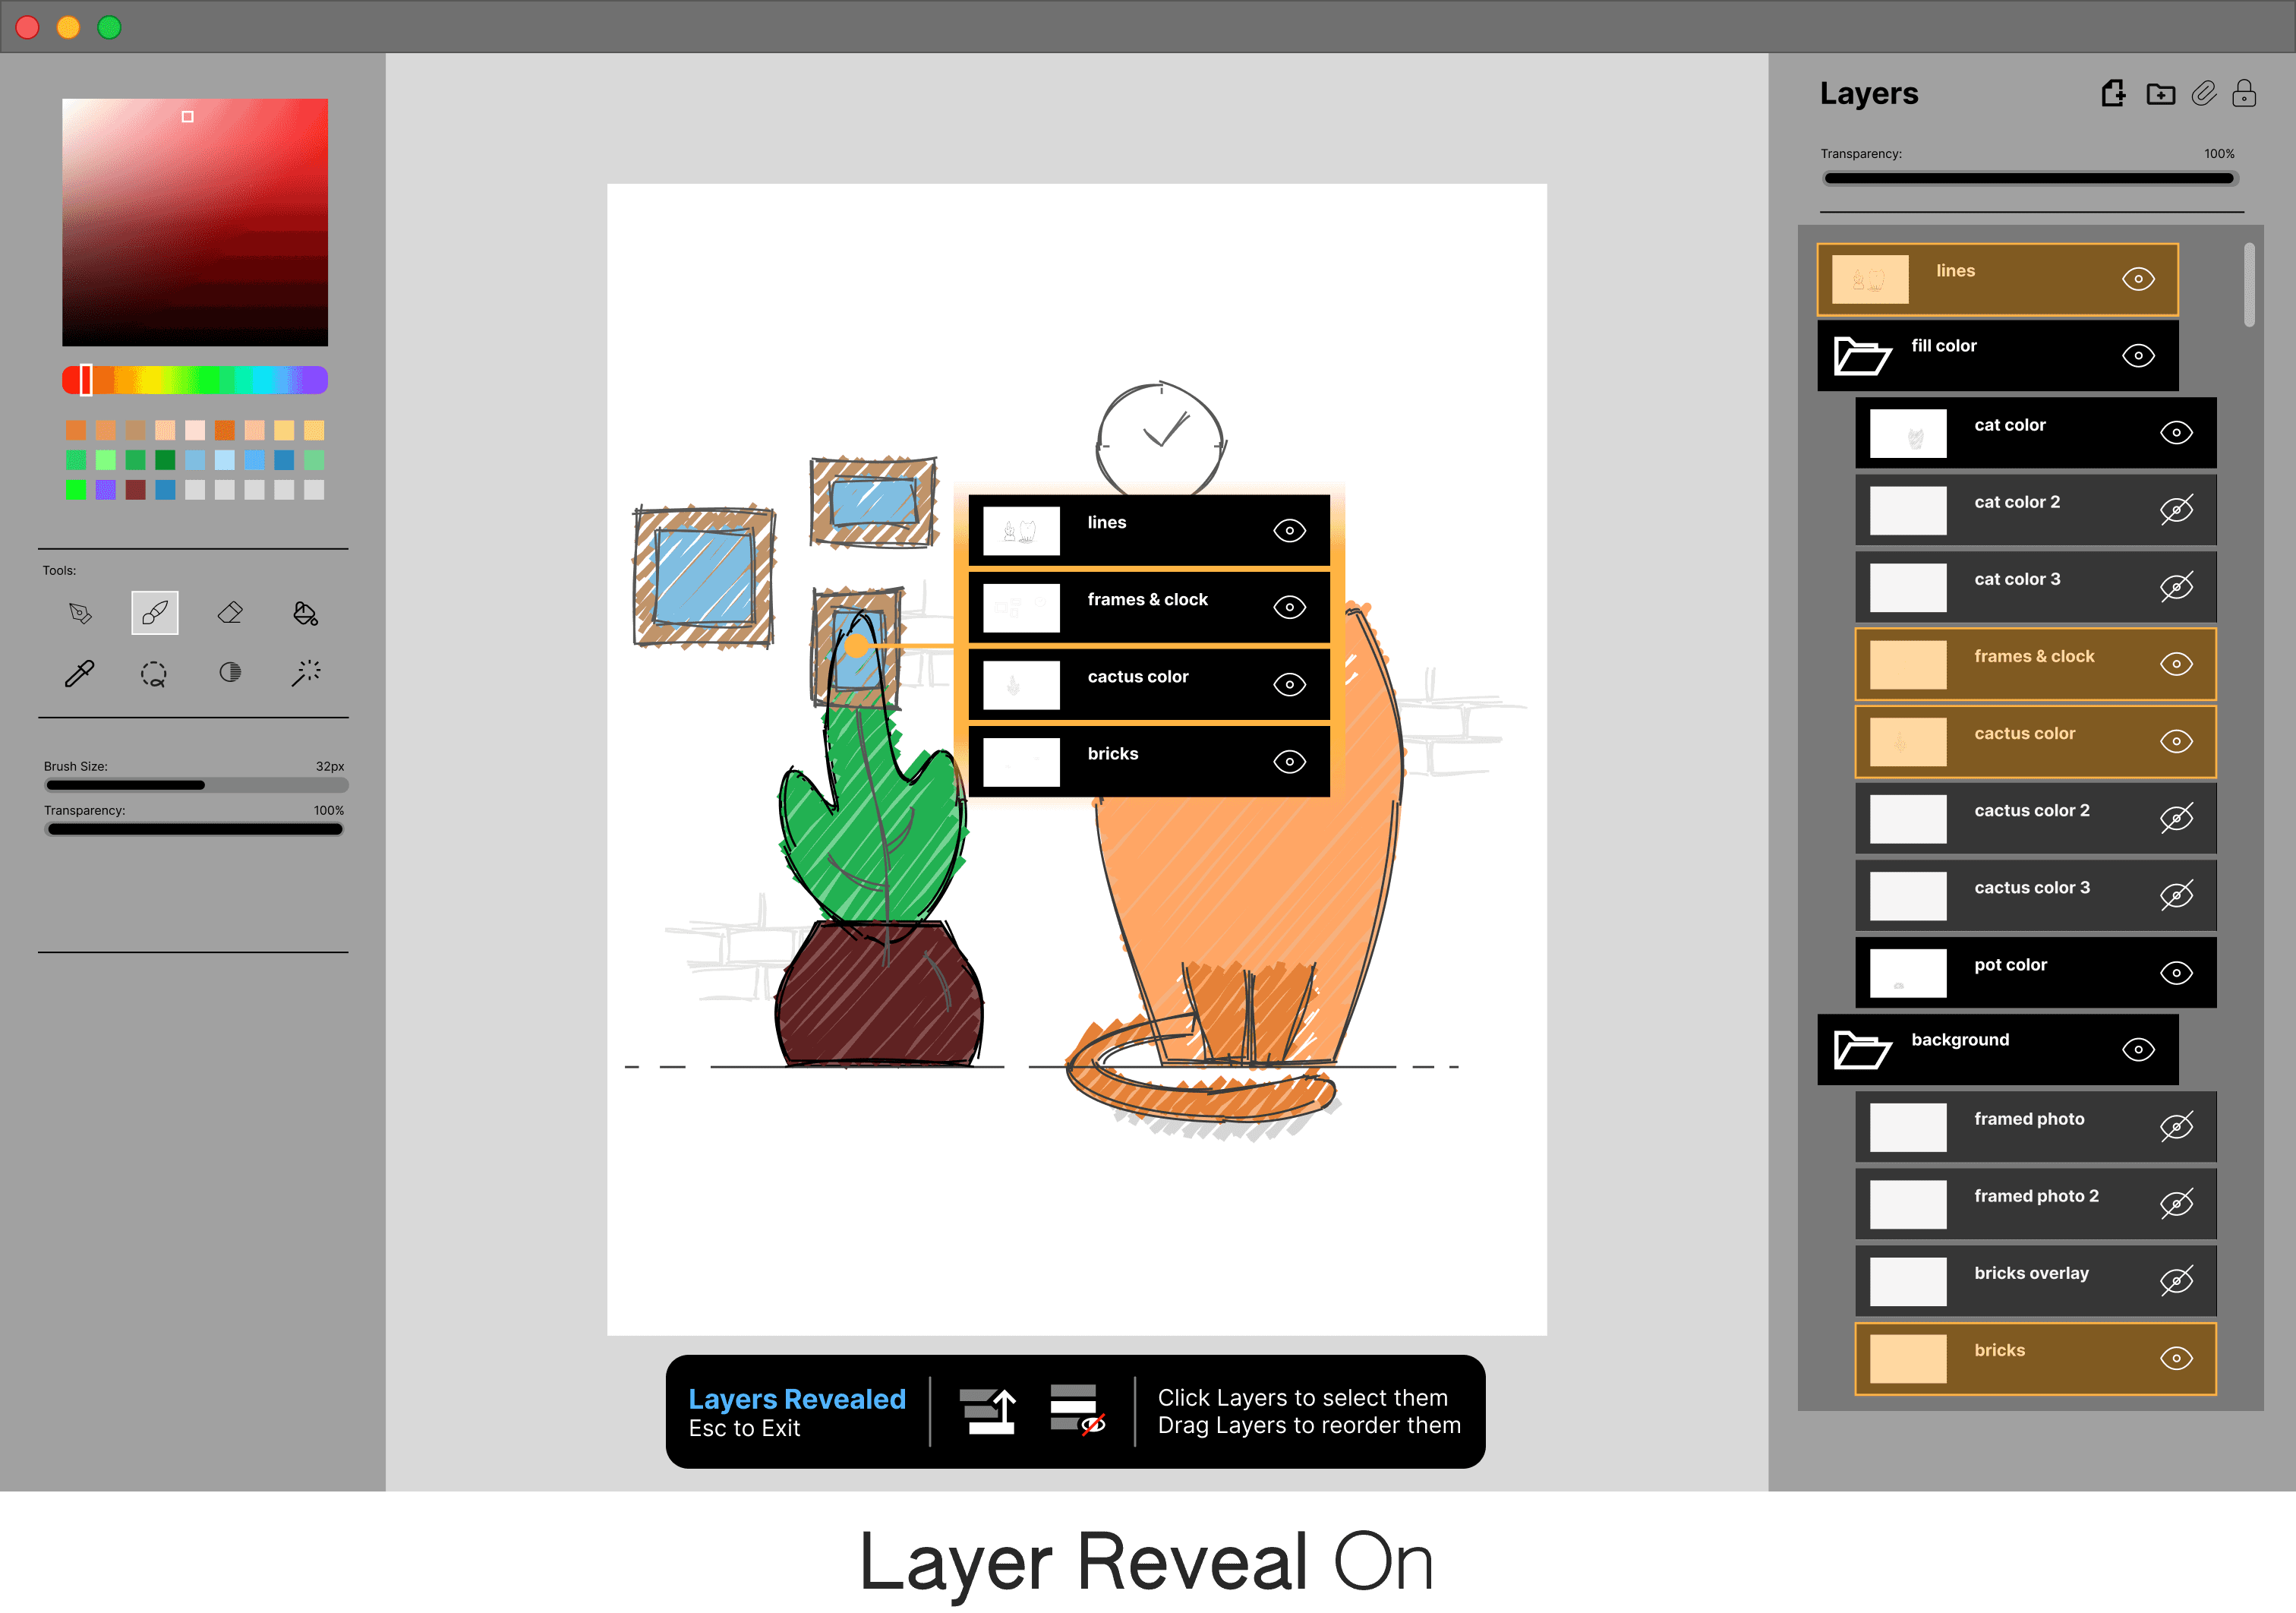Select the Paint Bucket fill tool
Screen dimensions: 2296x1613
(305, 613)
